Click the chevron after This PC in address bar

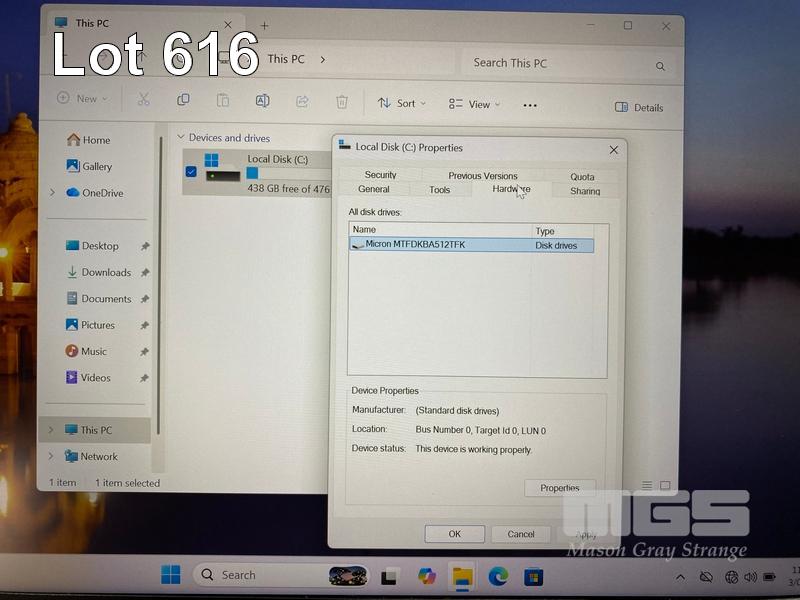point(322,60)
